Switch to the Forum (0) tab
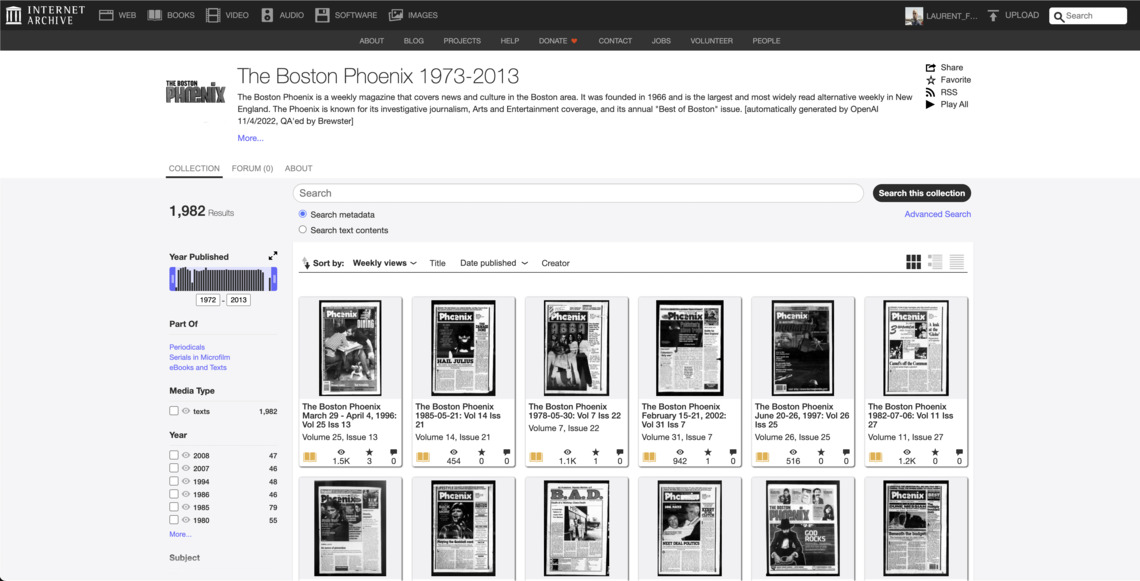 coord(252,168)
